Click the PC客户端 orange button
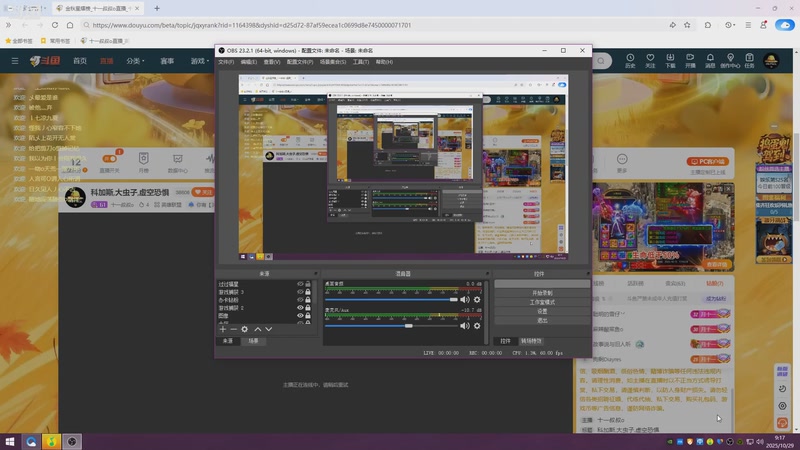 707,161
